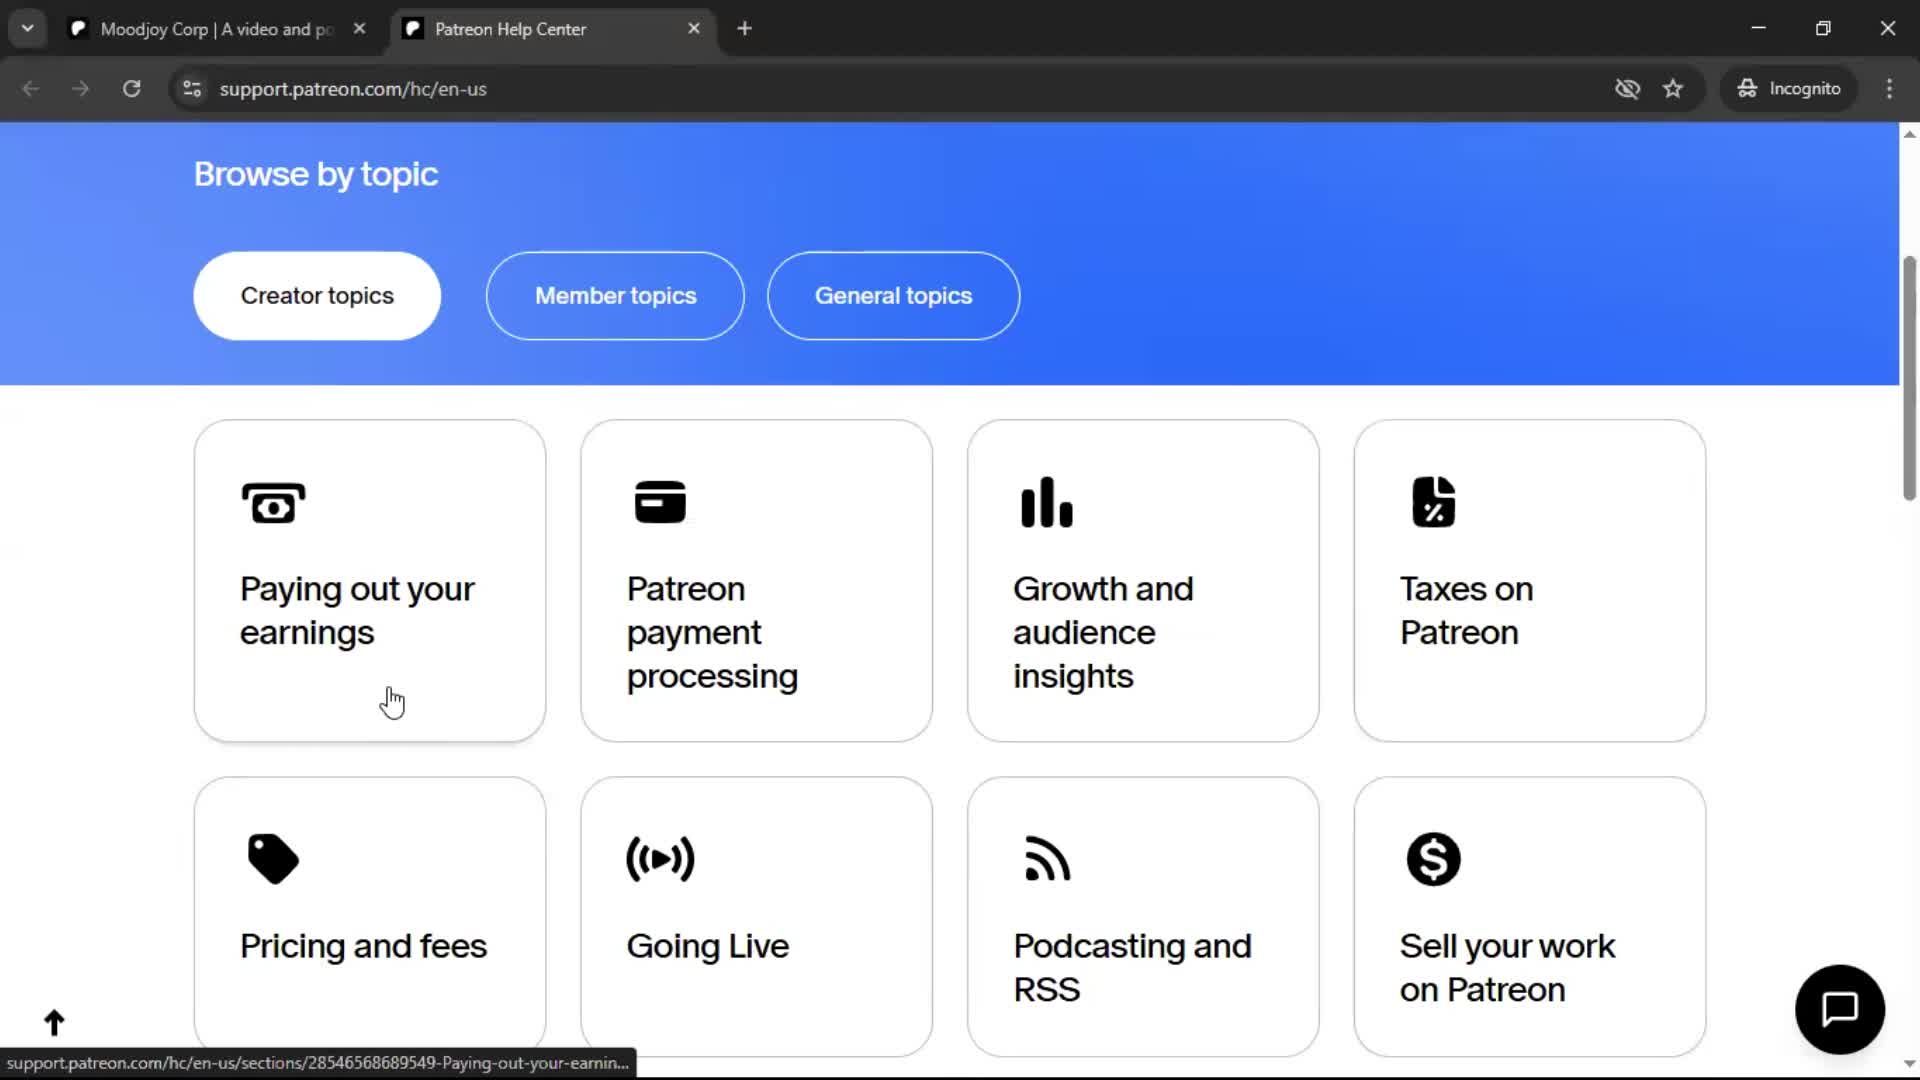
Task: Click the Incognito profile button
Action: [x=1789, y=88]
